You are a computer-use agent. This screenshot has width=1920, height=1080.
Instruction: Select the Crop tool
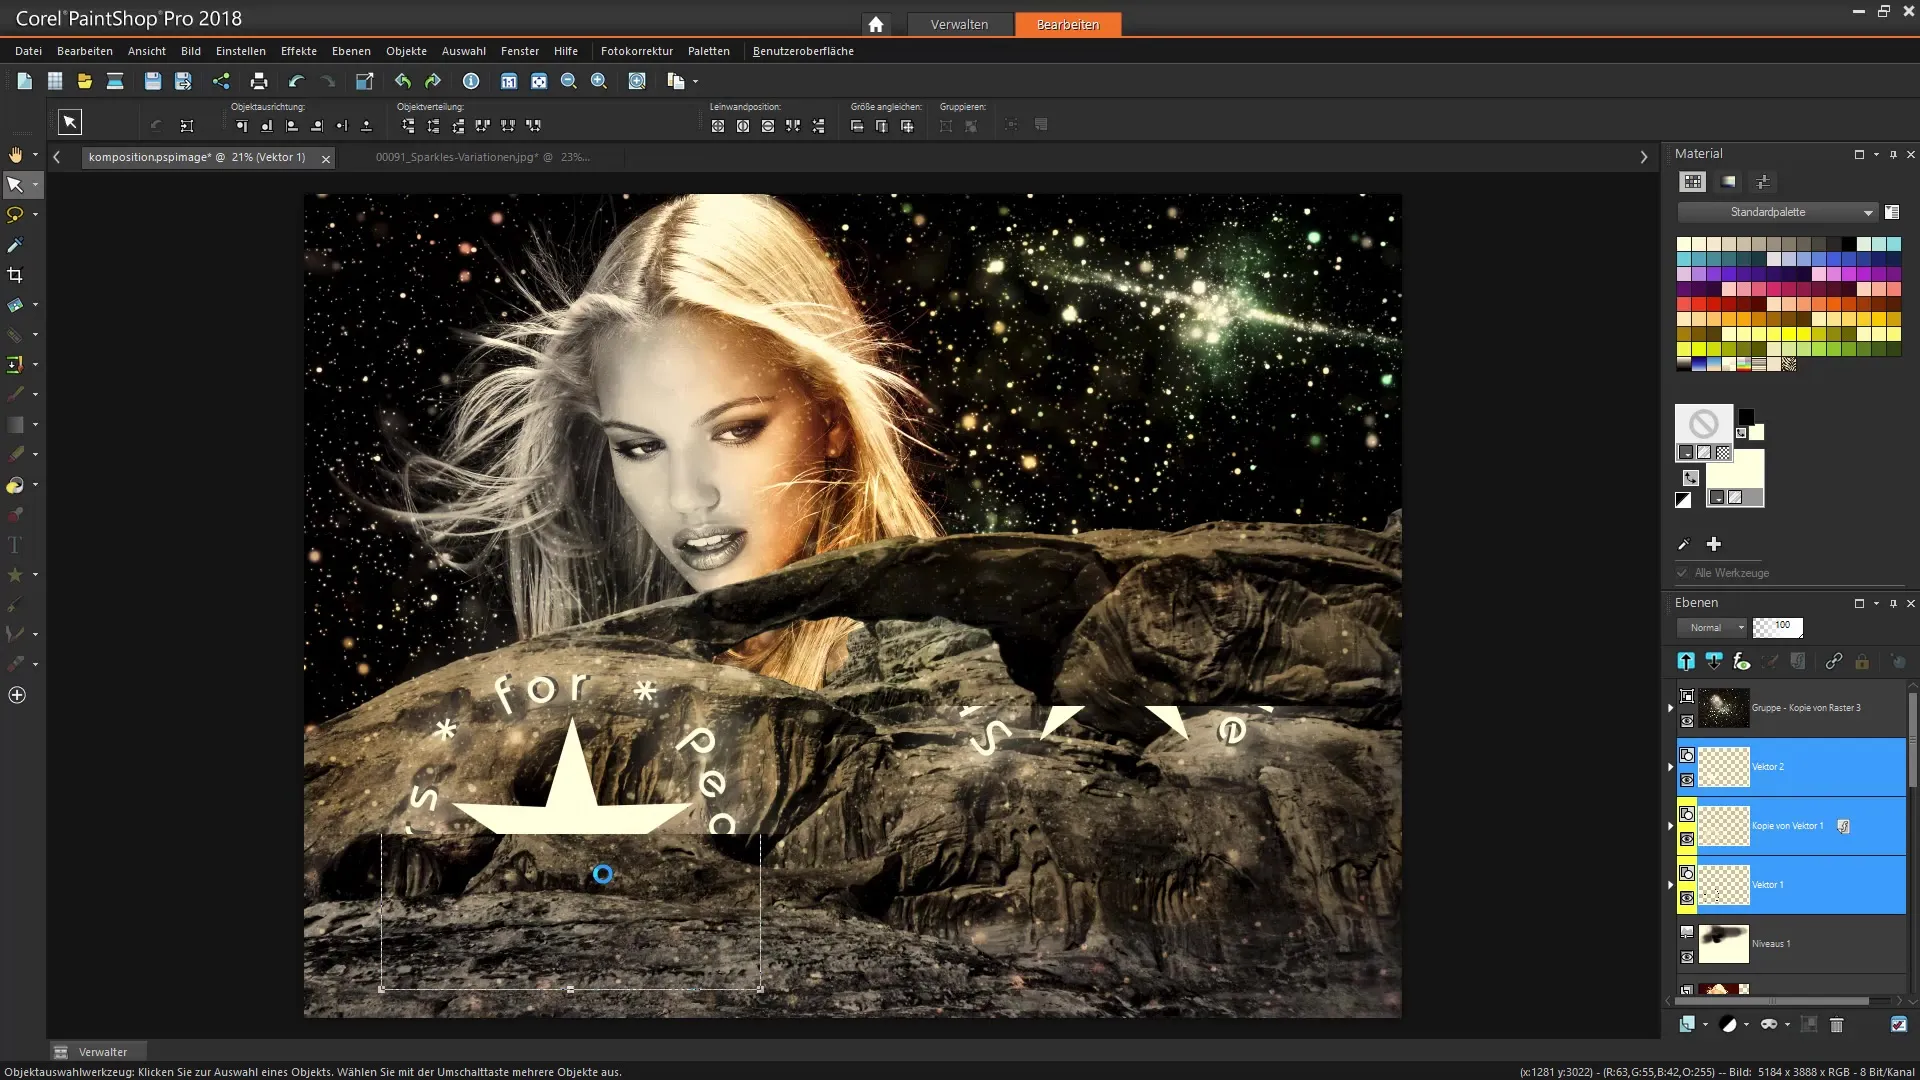point(15,274)
